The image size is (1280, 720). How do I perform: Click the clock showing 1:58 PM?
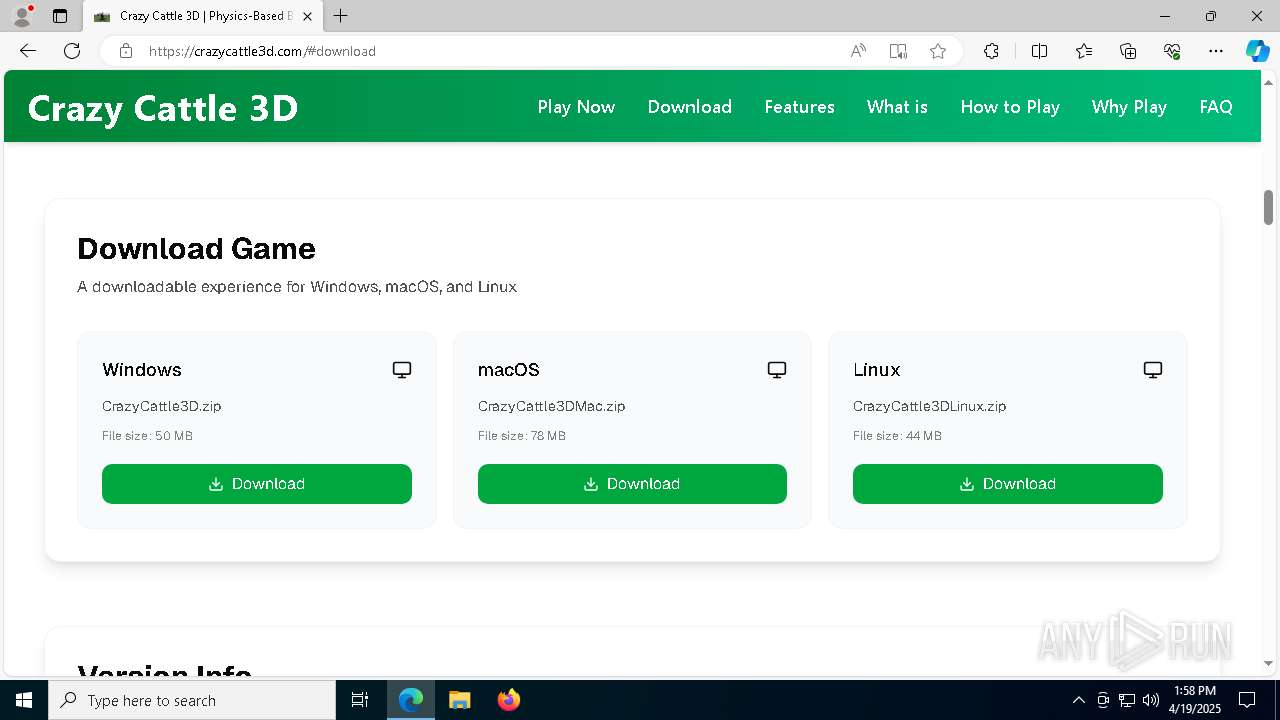(1195, 691)
